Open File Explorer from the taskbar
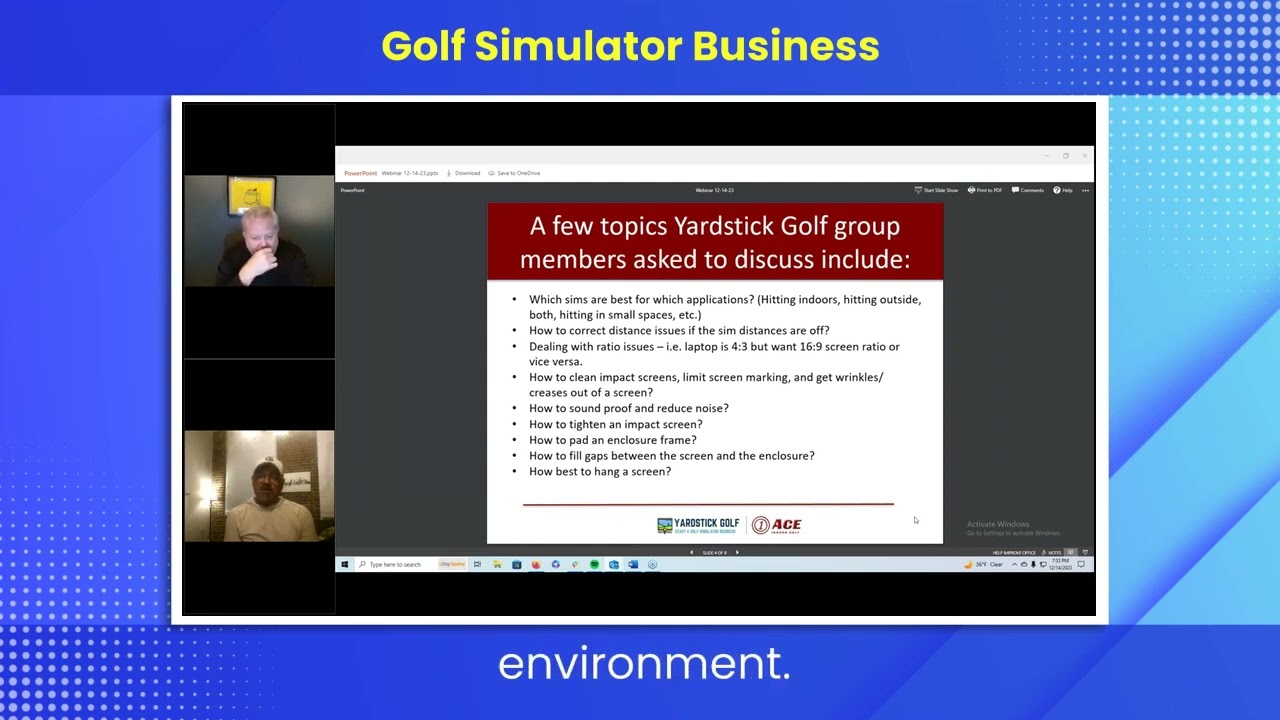 click(497, 564)
